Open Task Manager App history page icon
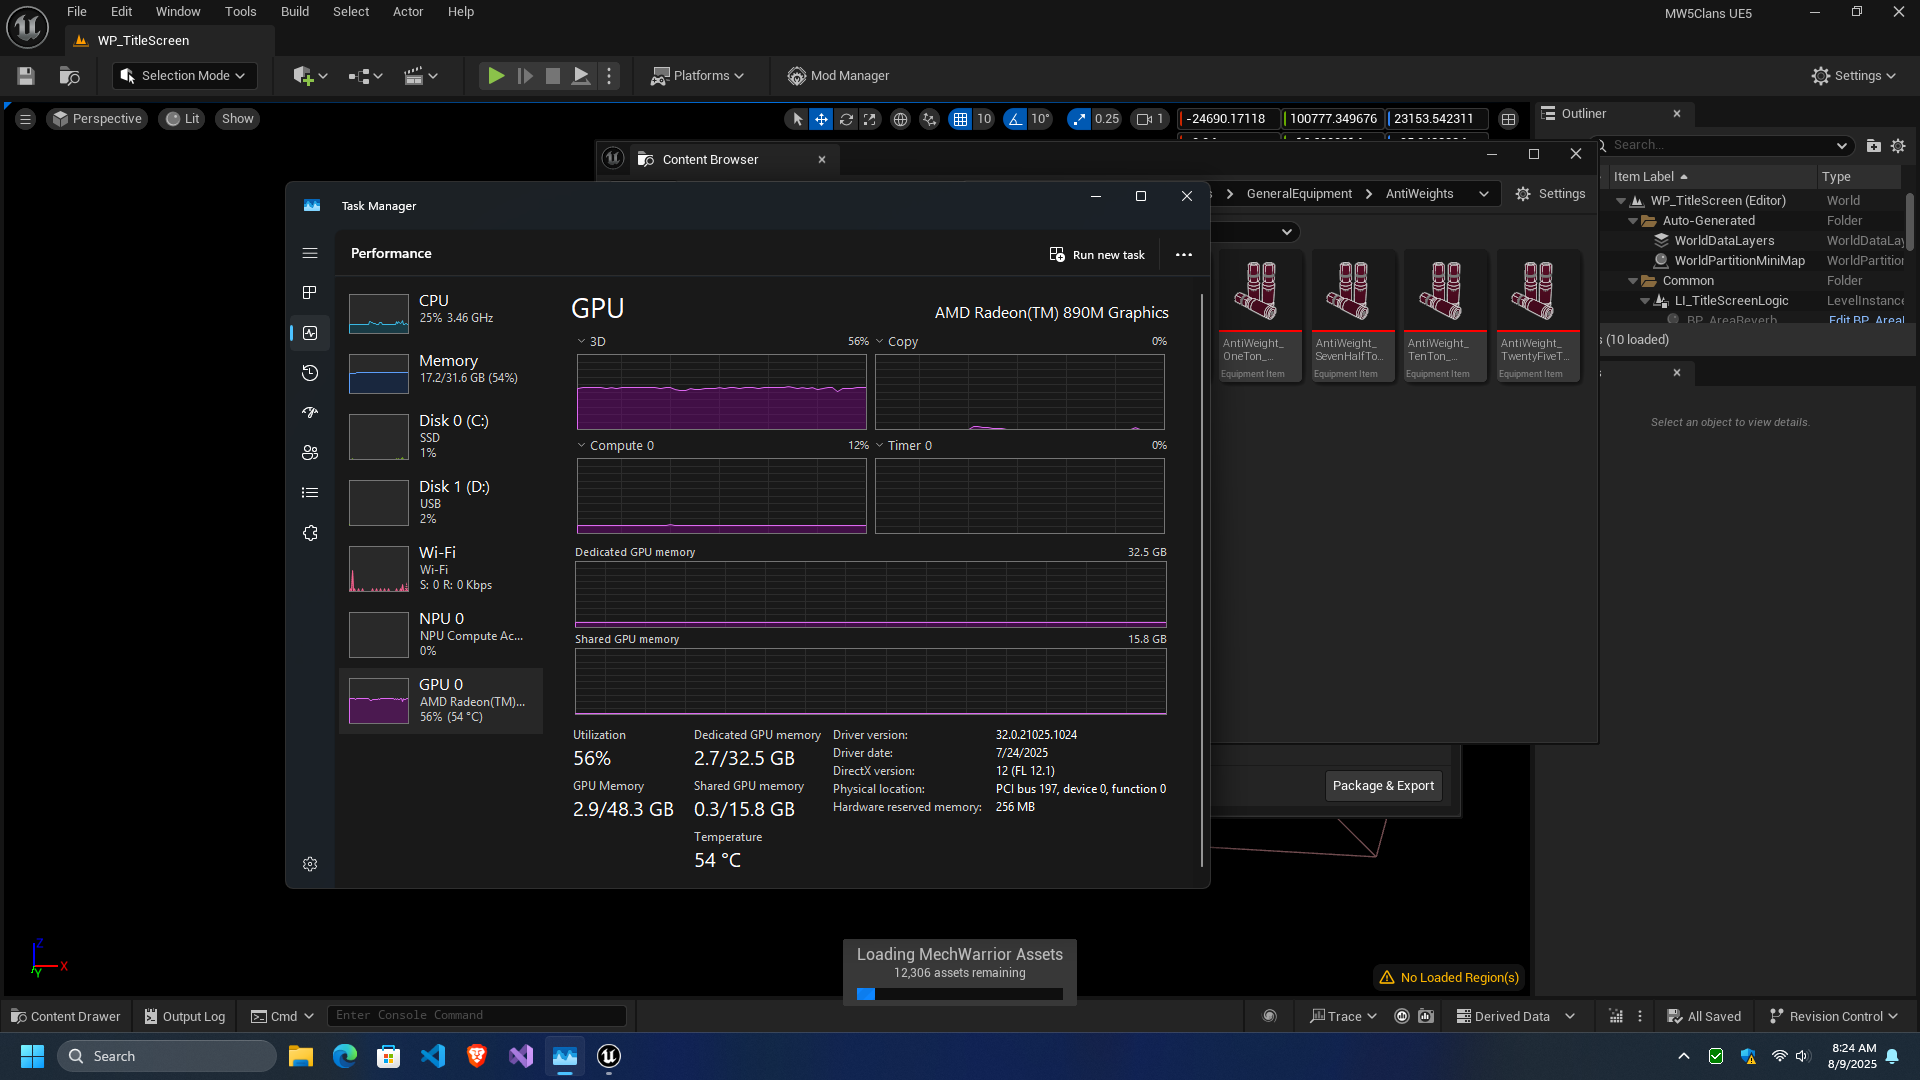Image resolution: width=1920 pixels, height=1080 pixels. pos(310,373)
